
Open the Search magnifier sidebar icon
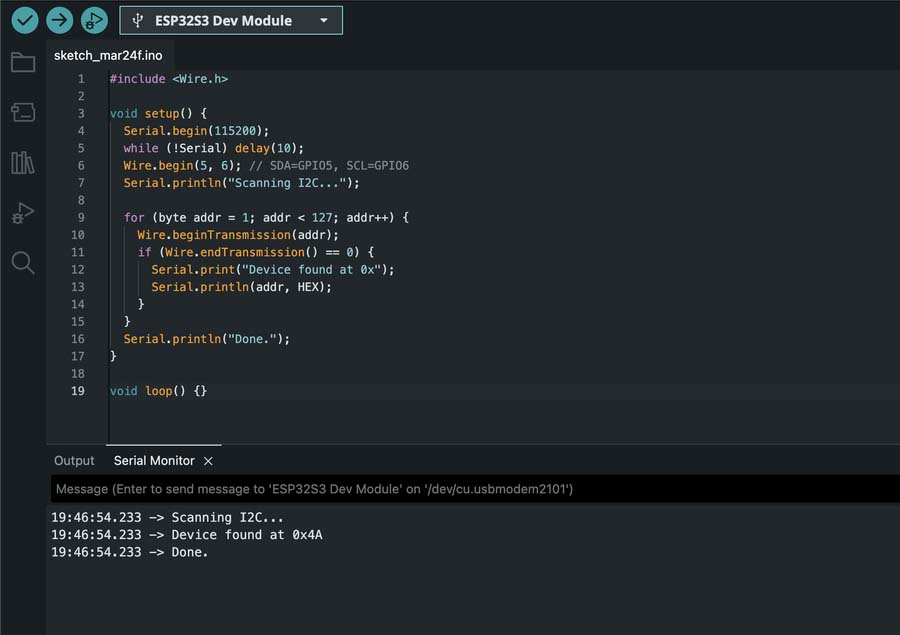click(x=23, y=263)
